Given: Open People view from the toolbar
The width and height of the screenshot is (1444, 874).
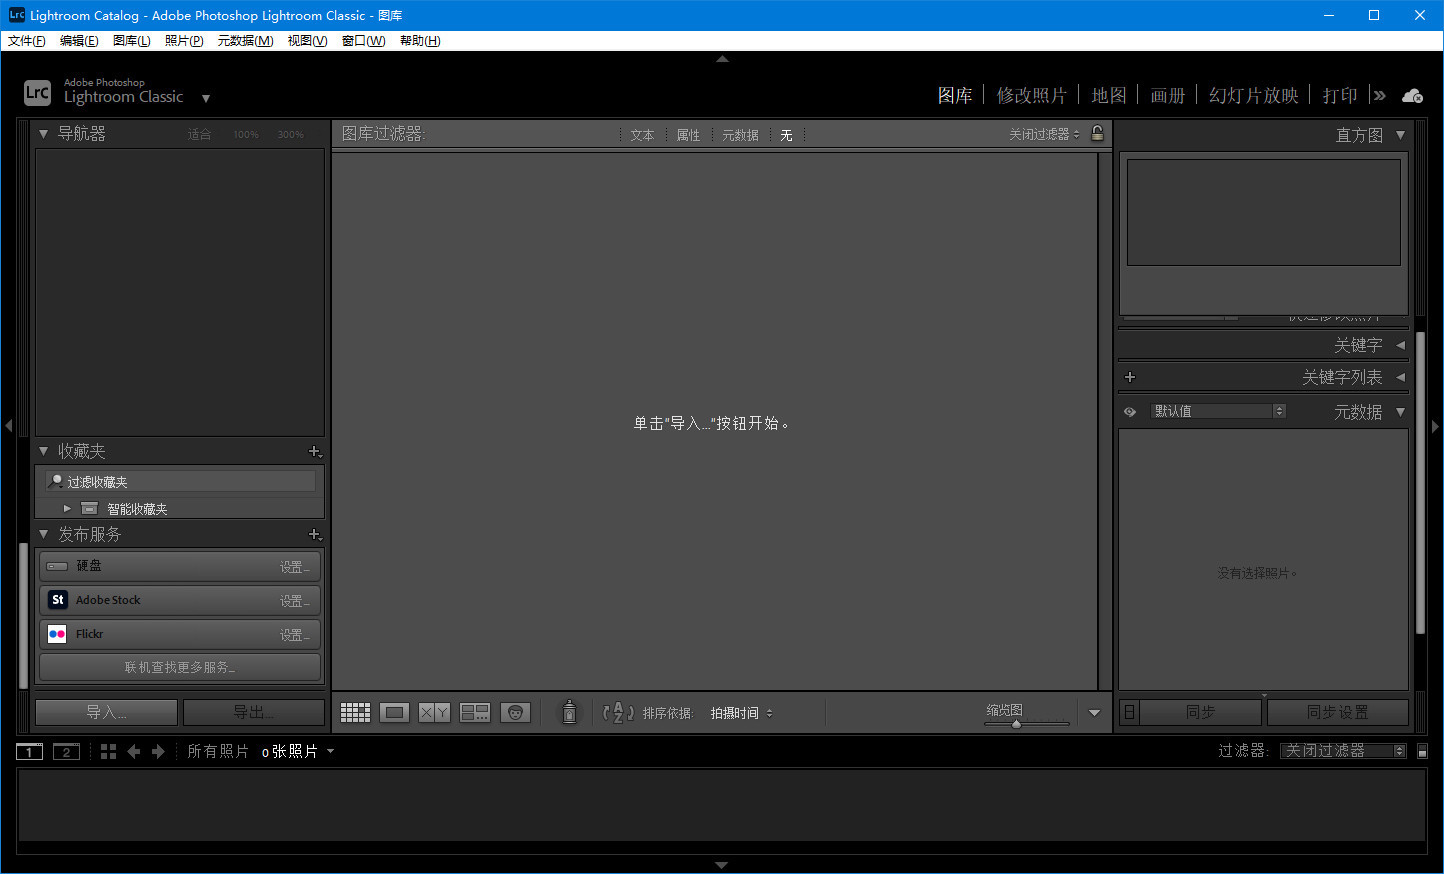Looking at the screenshot, I should (x=516, y=712).
